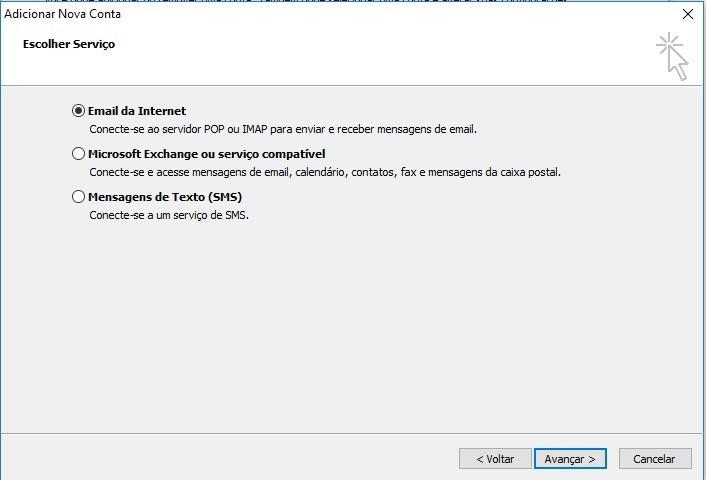Viewport: 706px width, 480px height.
Task: Click the Escolher Serviço heading
Action: 69,44
